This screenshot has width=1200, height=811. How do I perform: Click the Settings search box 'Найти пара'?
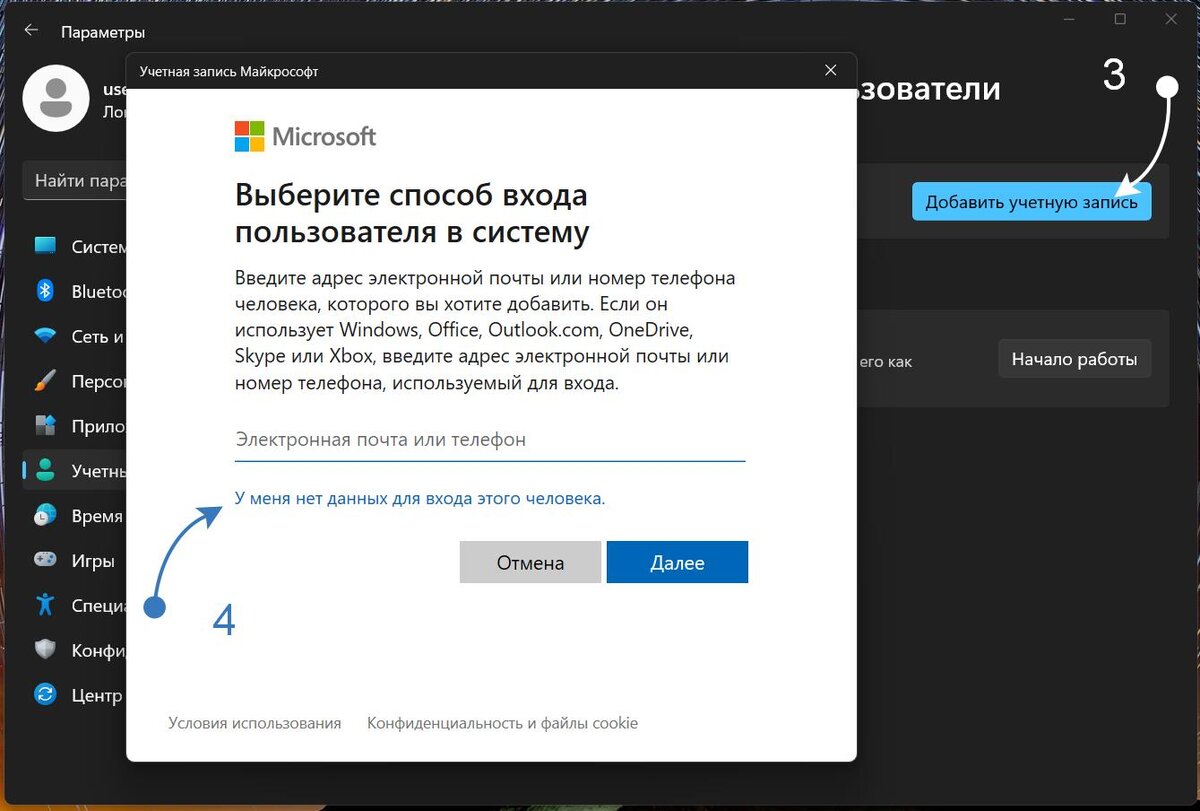coord(76,181)
